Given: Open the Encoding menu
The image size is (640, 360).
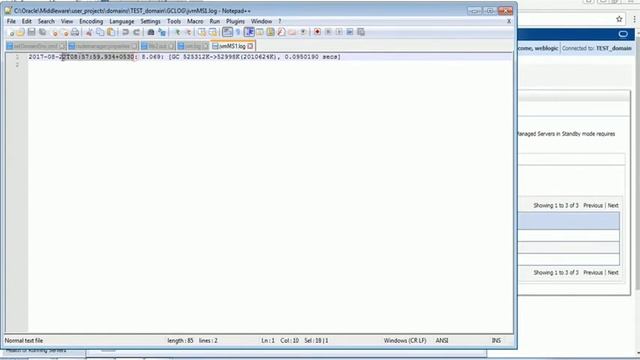Looking at the screenshot, I should click(91, 21).
